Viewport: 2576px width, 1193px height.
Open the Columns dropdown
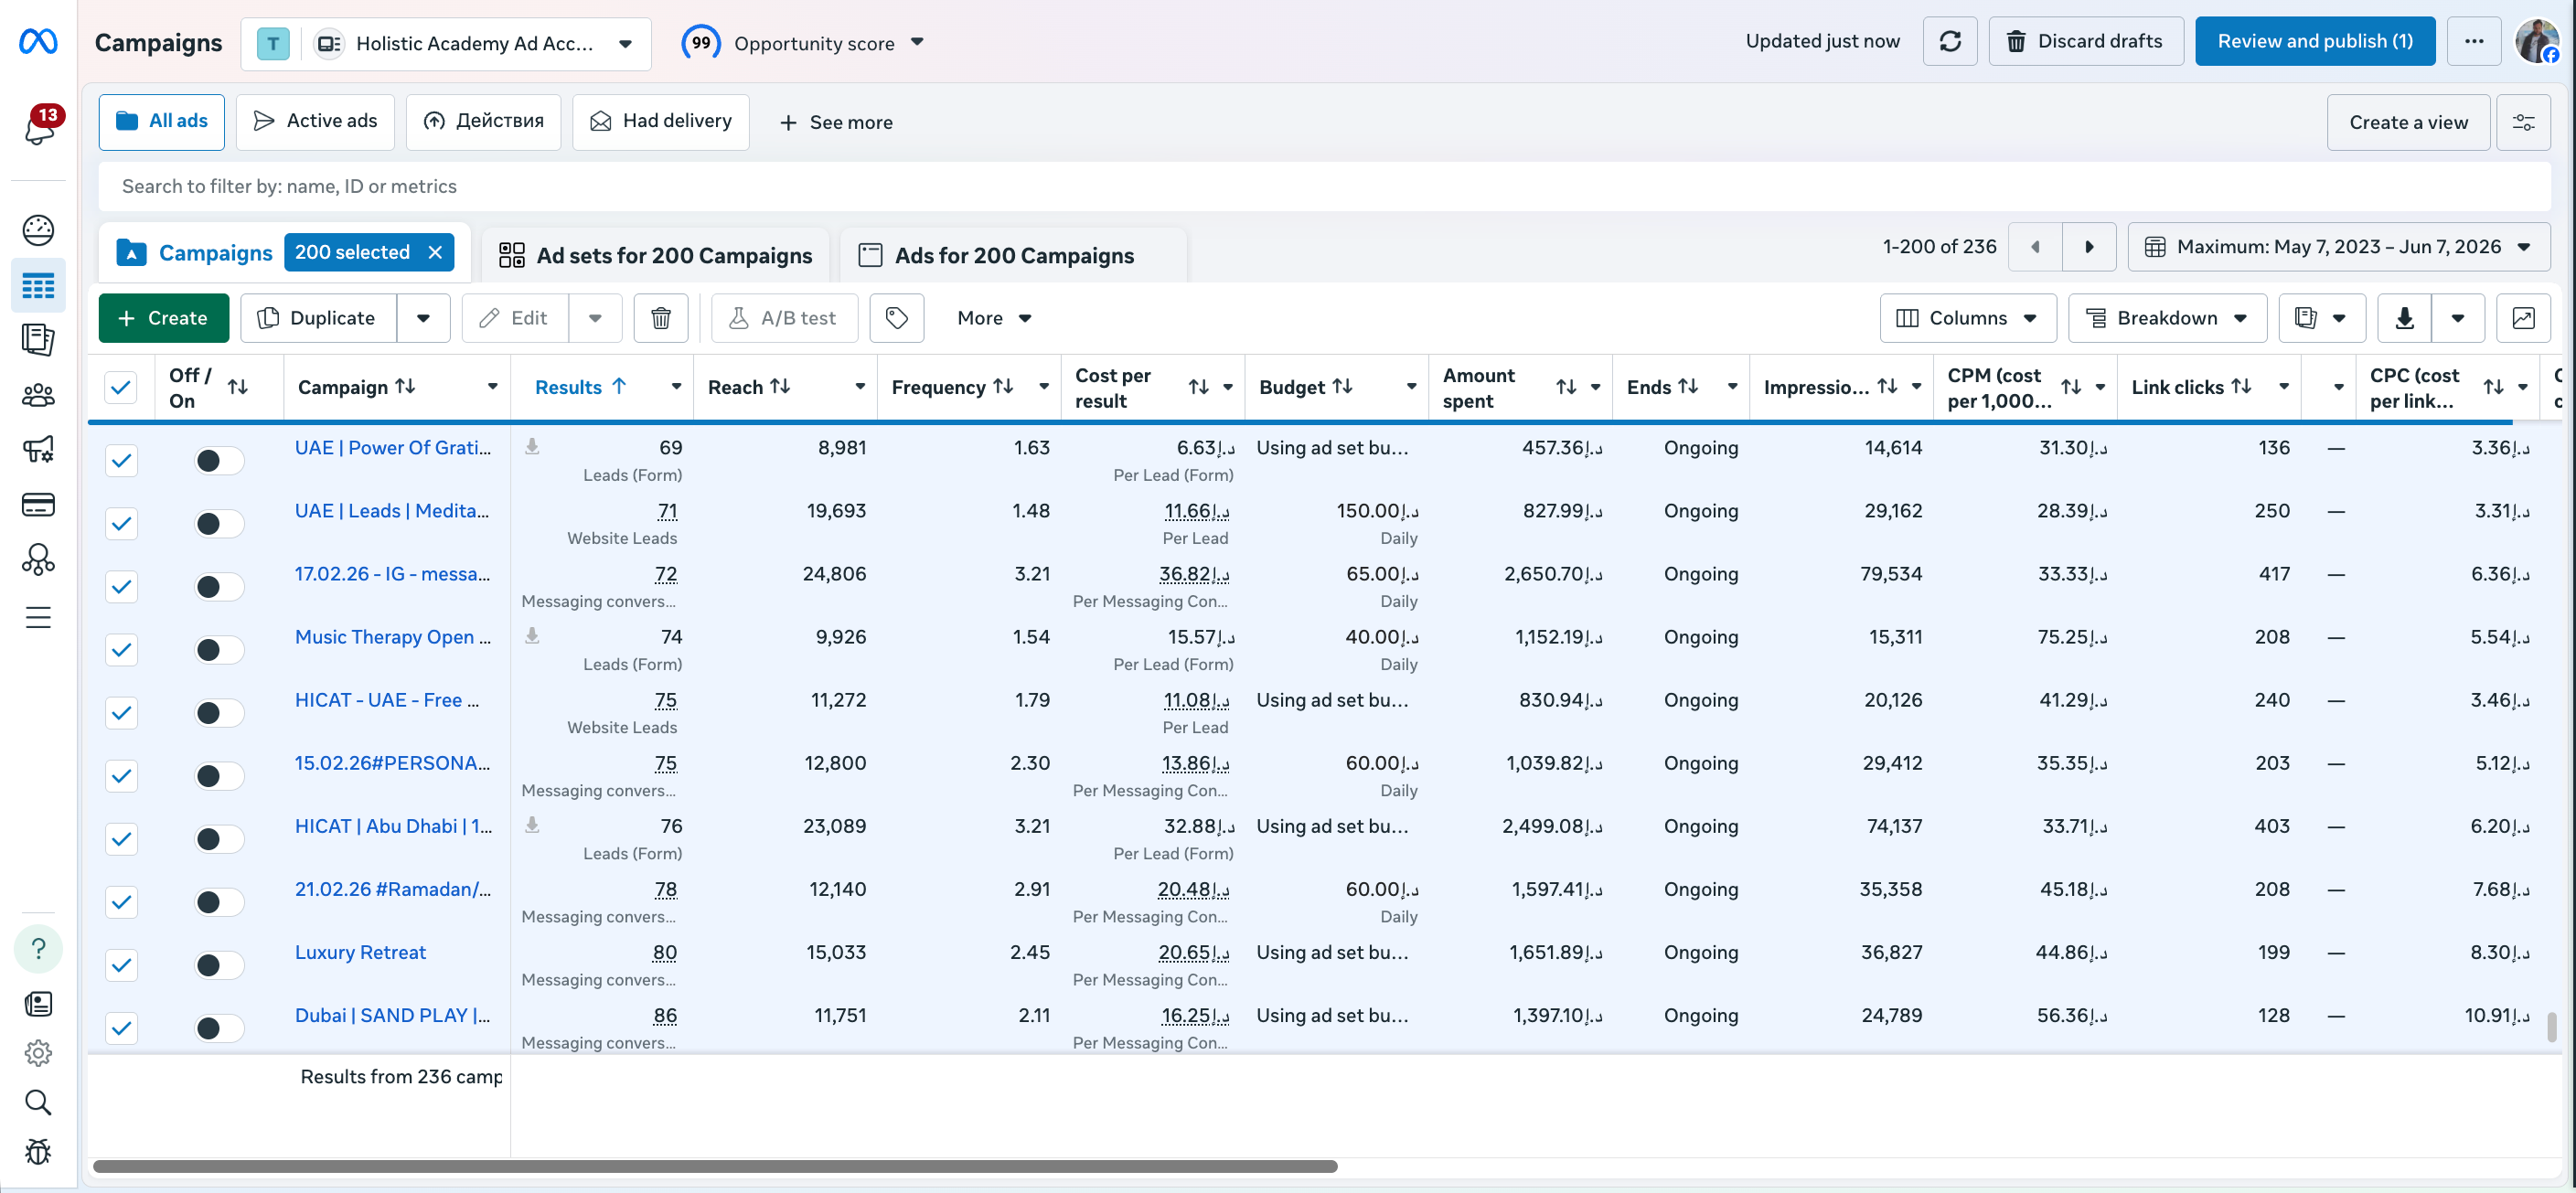pos(1967,318)
